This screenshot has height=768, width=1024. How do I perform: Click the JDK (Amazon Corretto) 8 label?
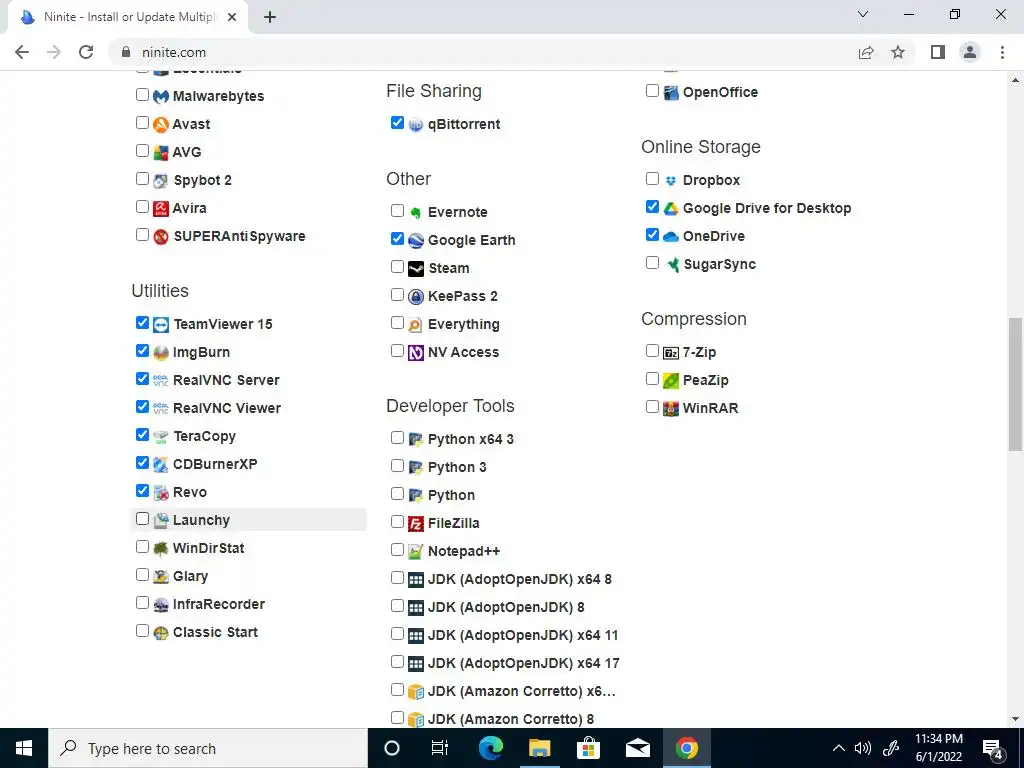511,719
